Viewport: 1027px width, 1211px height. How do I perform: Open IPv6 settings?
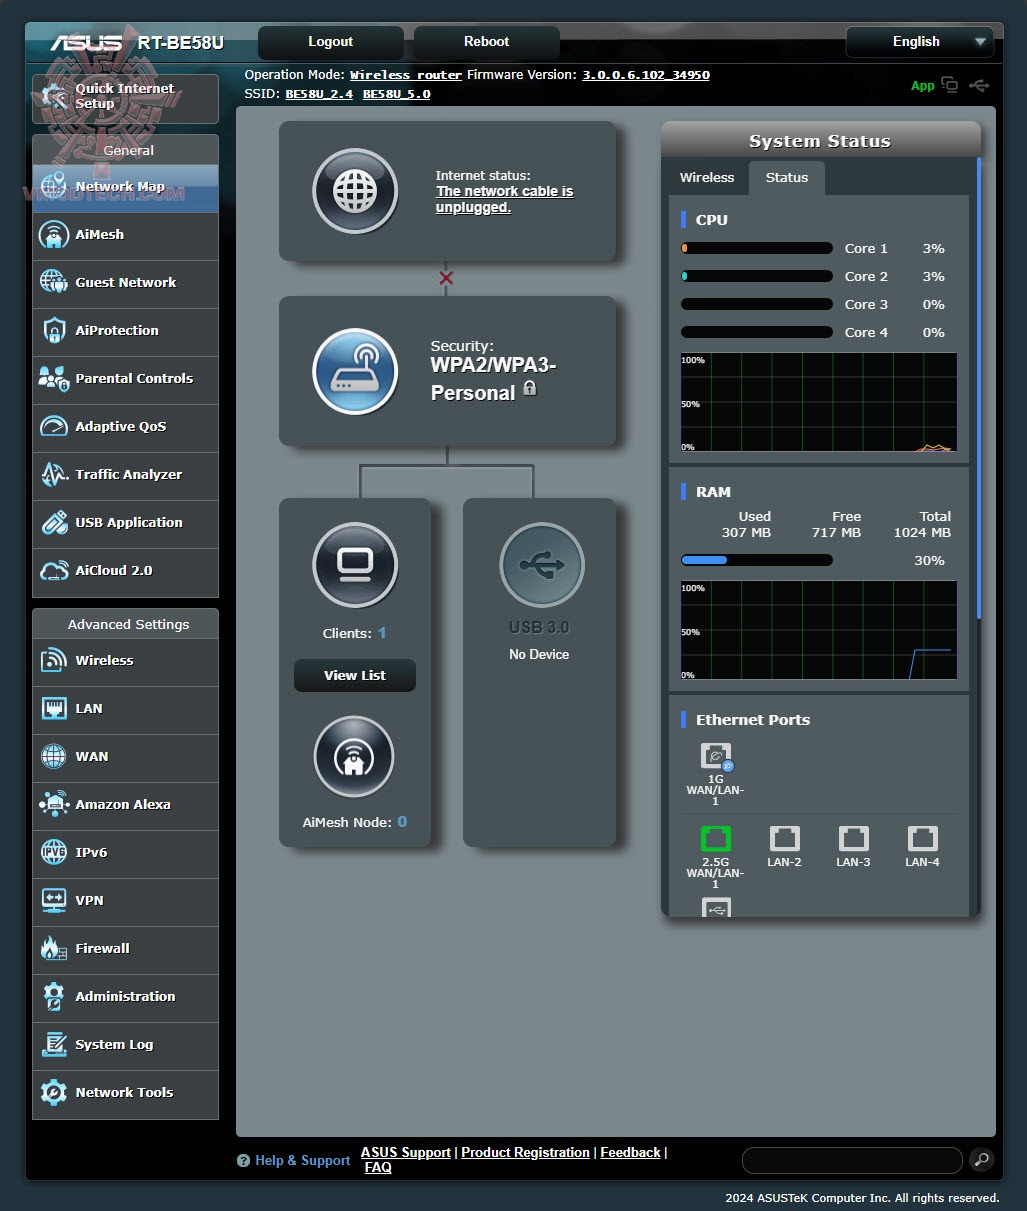pyautogui.click(x=125, y=853)
